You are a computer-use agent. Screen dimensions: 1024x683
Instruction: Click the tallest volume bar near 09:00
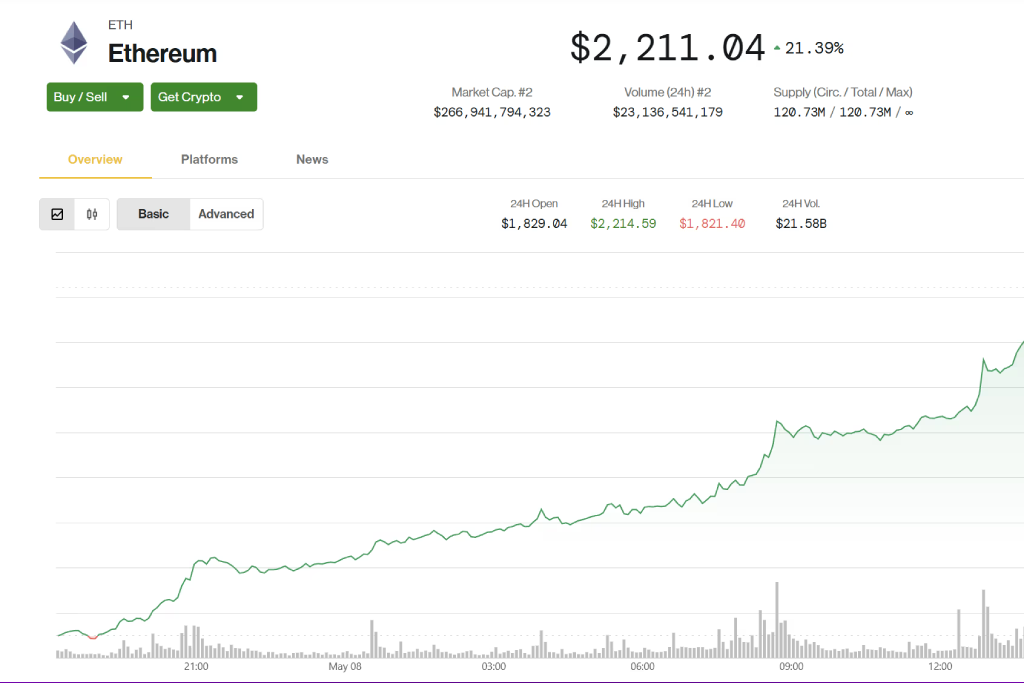pyautogui.click(x=777, y=620)
